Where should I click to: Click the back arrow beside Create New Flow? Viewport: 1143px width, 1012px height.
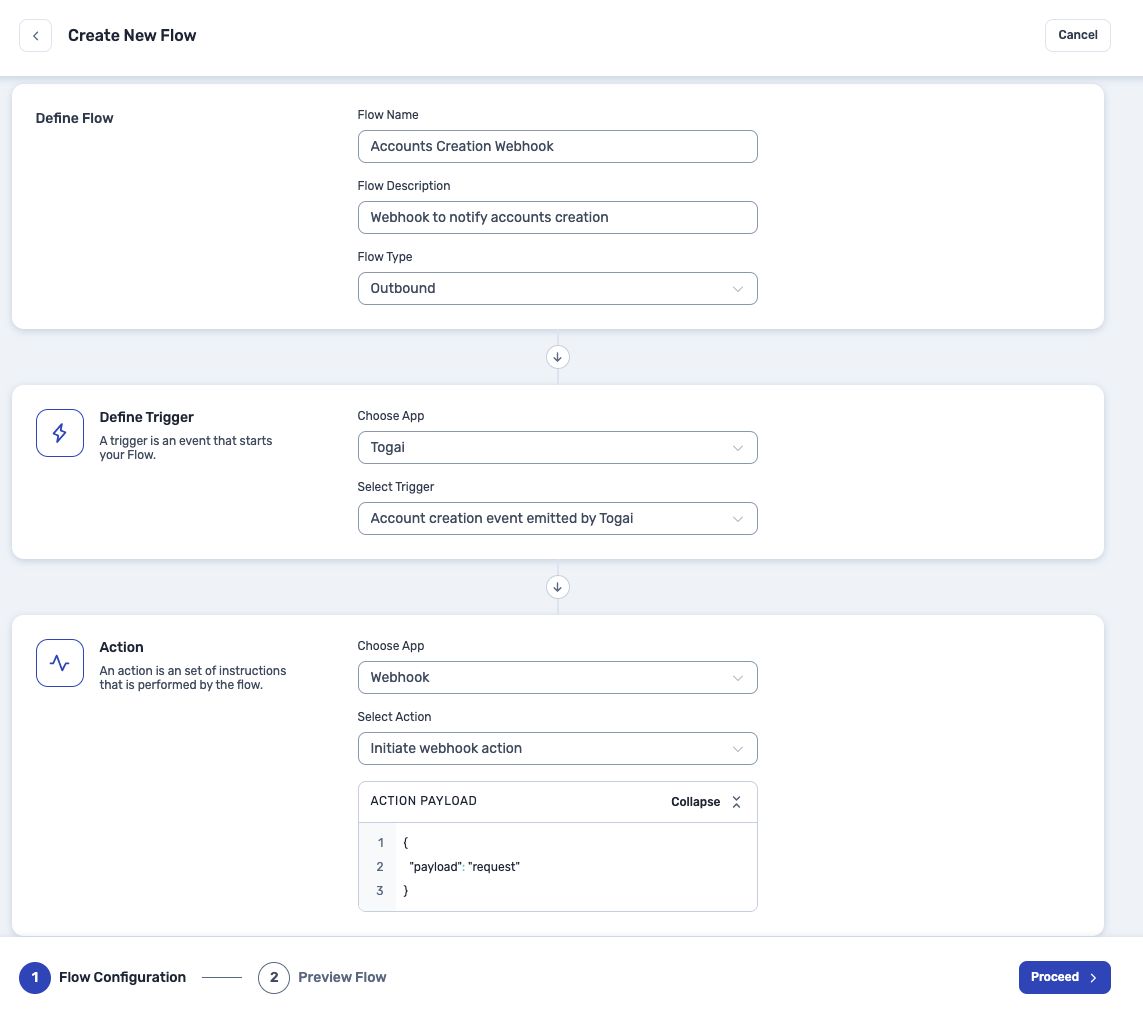tap(35, 35)
